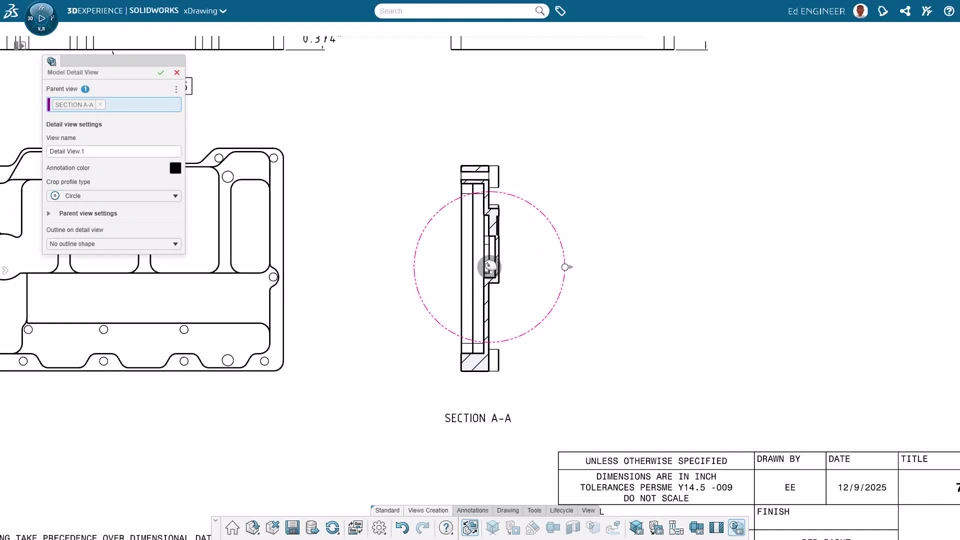Expand Parent view settings section
Screen dimensions: 960x540
pos(49,214)
